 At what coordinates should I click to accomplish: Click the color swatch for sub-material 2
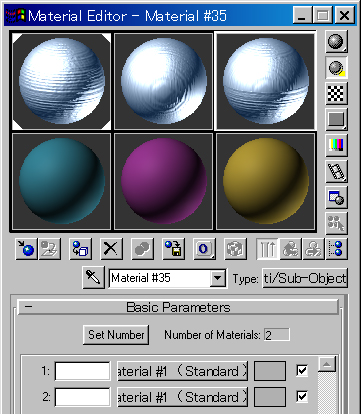270,397
